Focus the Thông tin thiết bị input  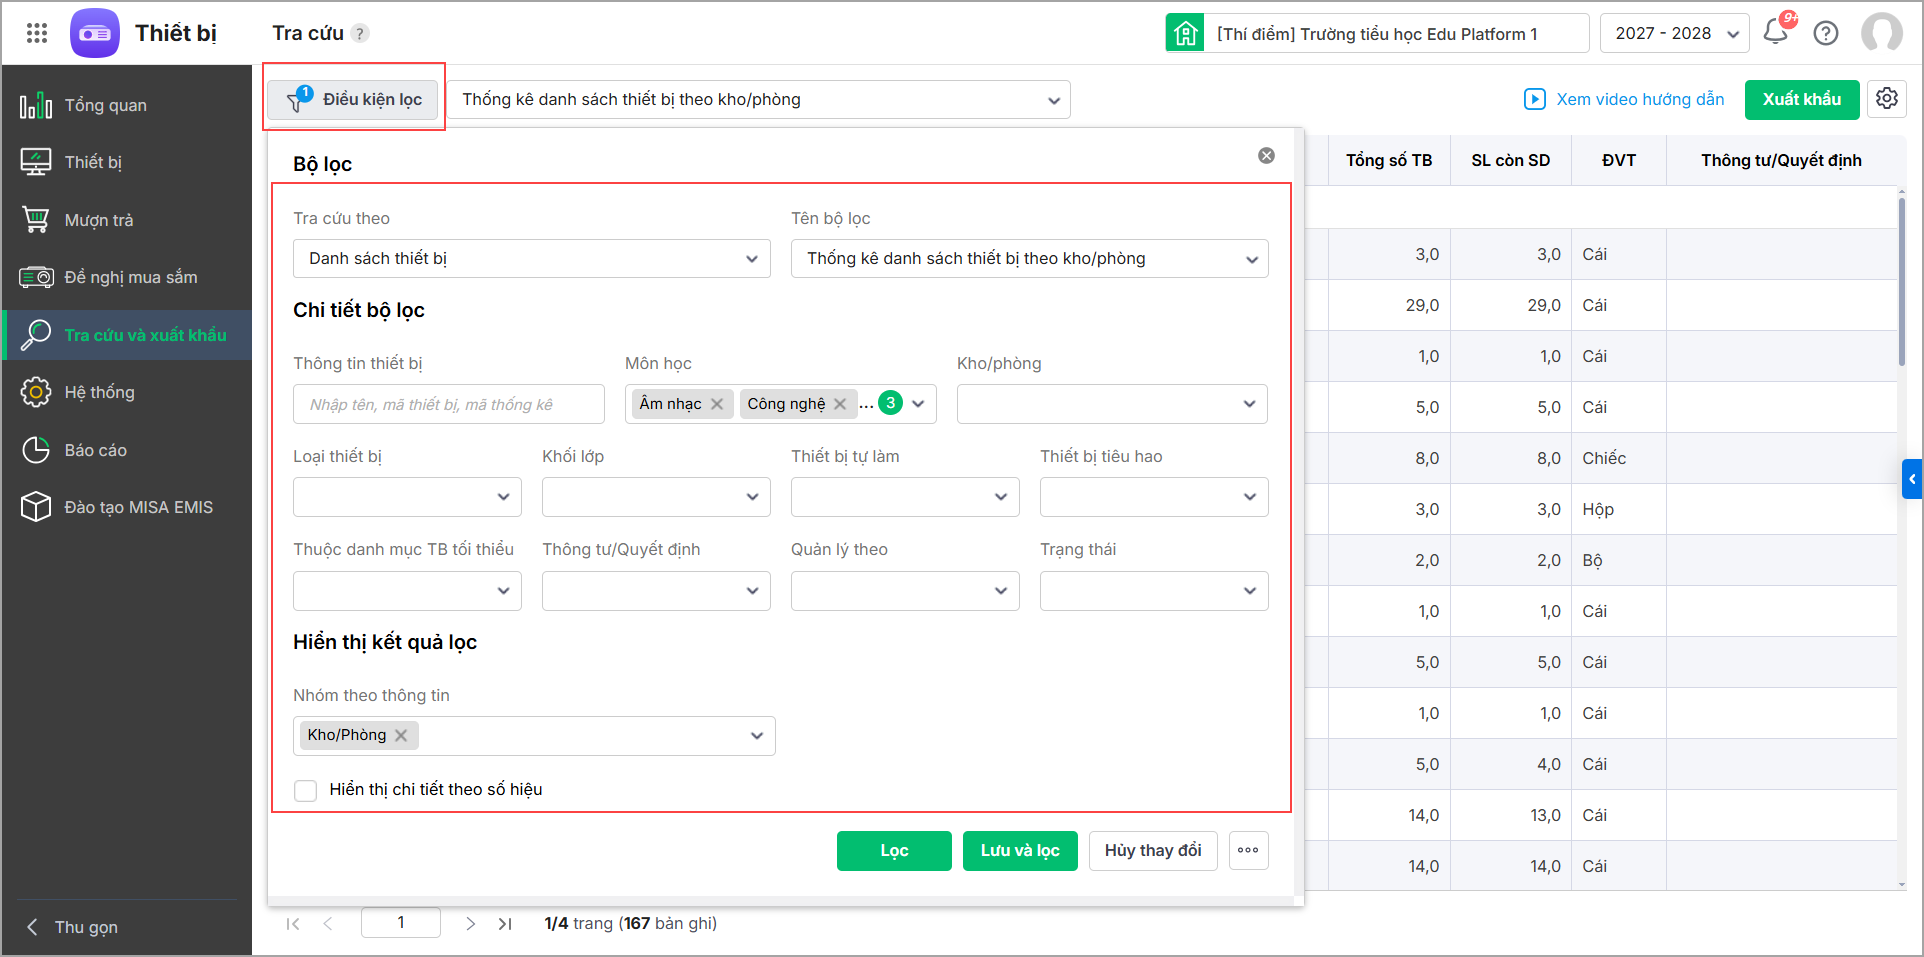(448, 404)
